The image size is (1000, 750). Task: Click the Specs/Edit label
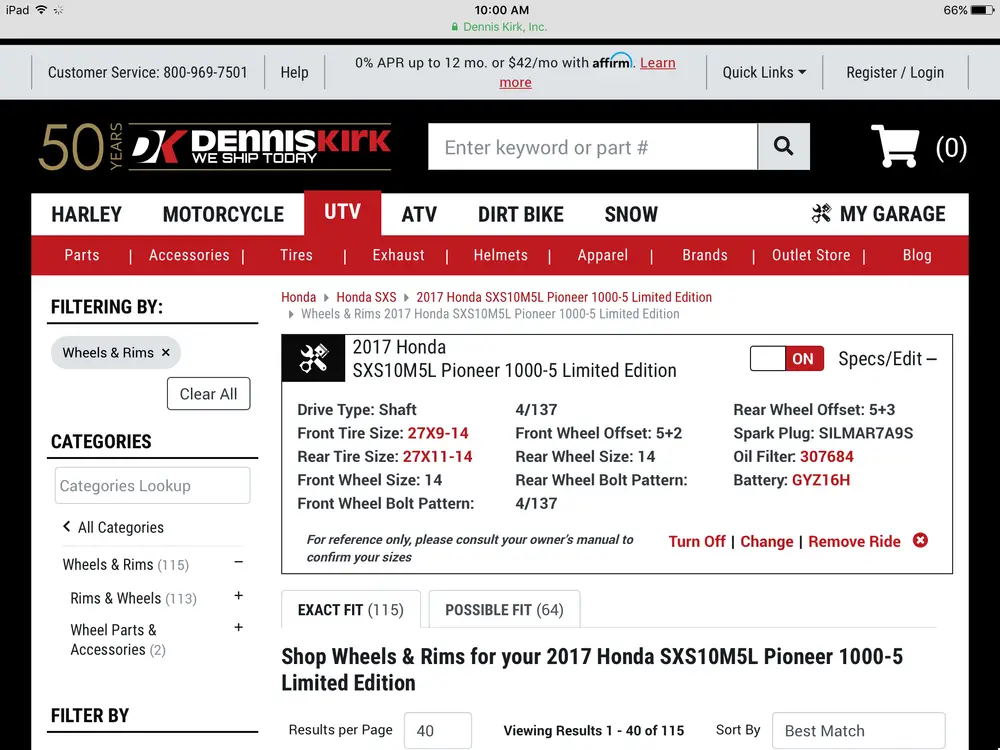tap(880, 359)
